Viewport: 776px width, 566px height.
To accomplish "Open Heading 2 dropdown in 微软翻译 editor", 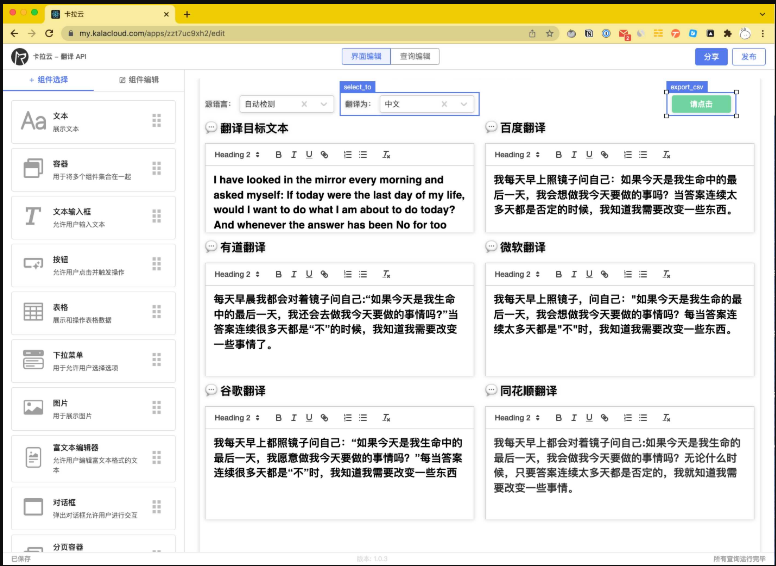I will (x=517, y=274).
